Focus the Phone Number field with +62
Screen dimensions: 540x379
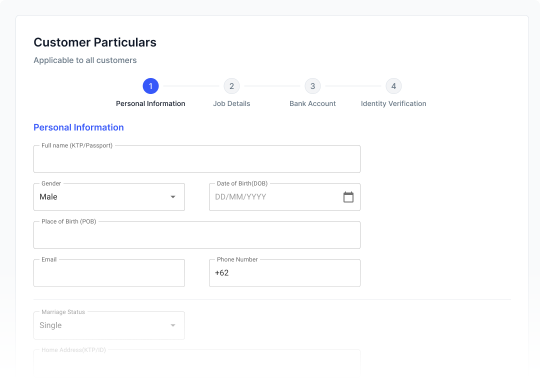point(285,273)
